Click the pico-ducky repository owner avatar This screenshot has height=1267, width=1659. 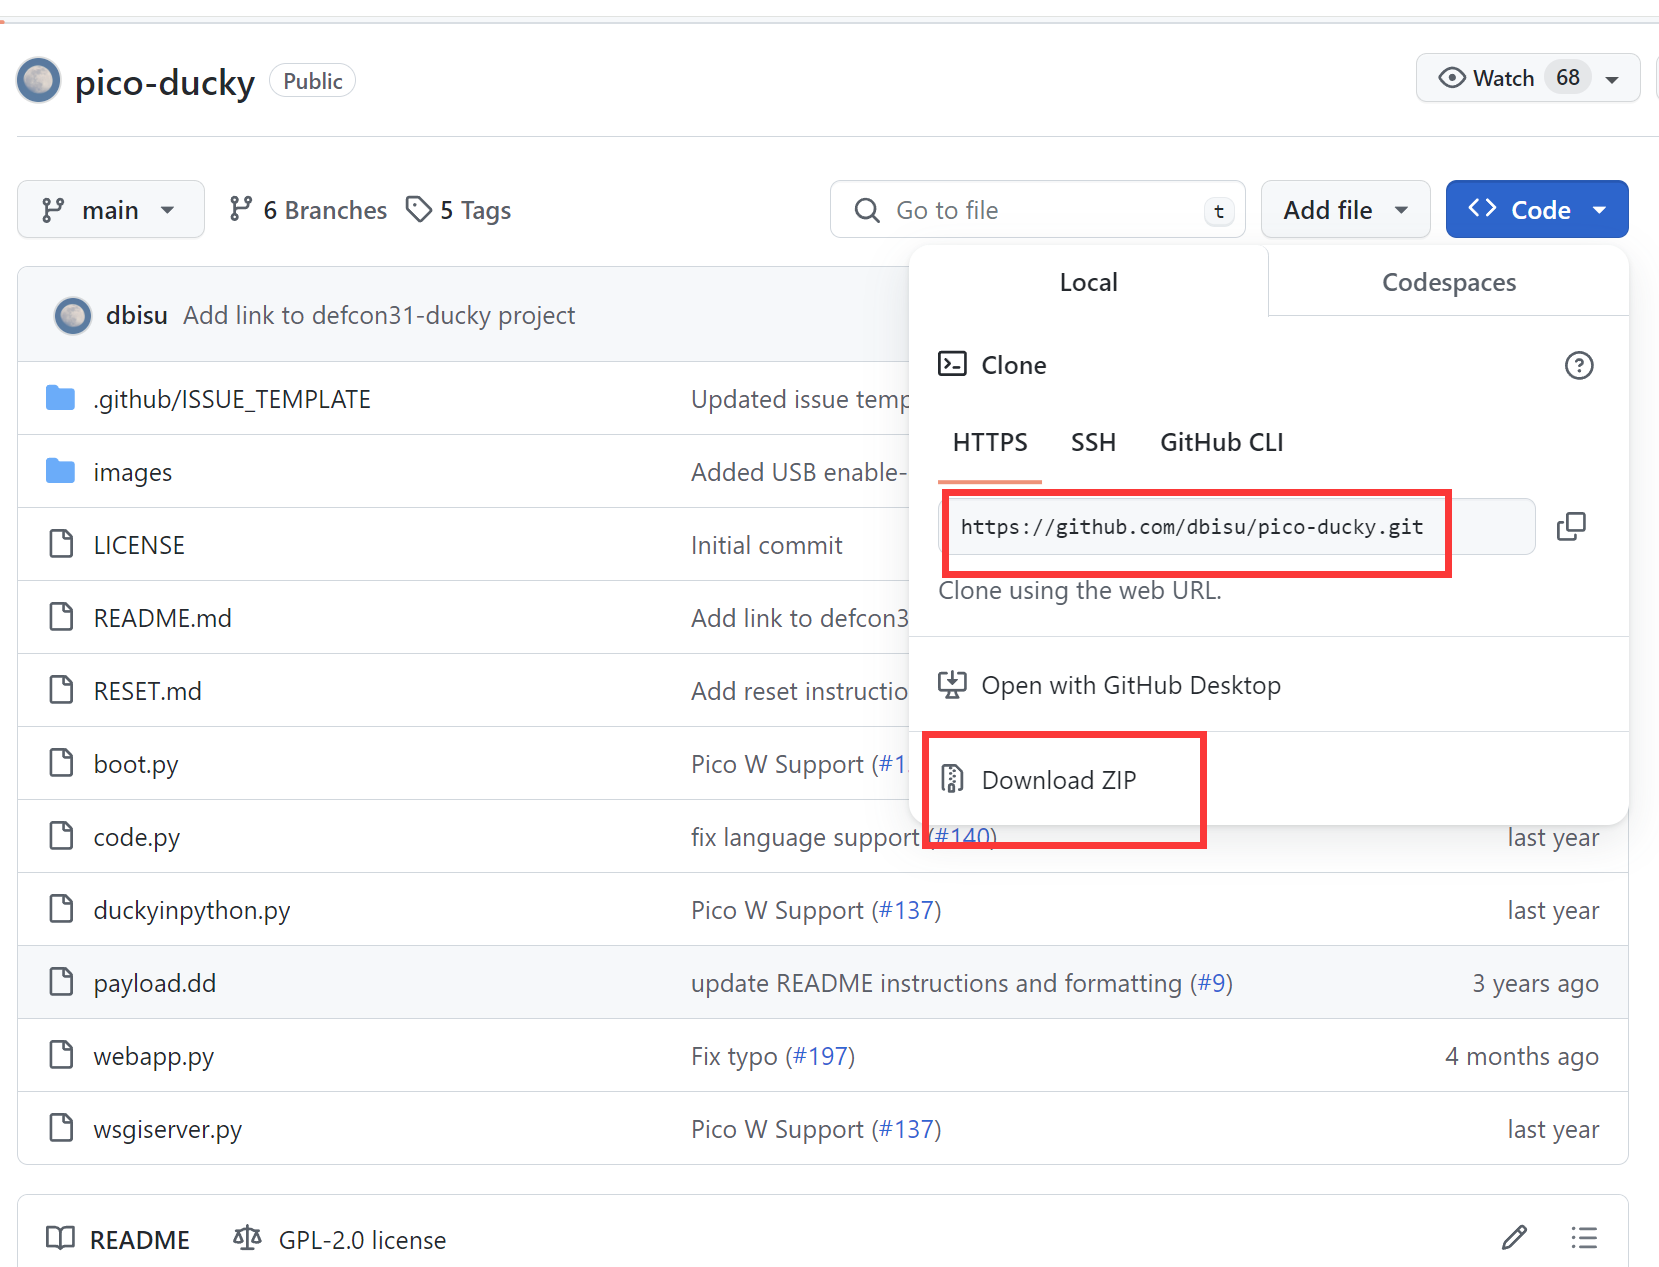[39, 81]
